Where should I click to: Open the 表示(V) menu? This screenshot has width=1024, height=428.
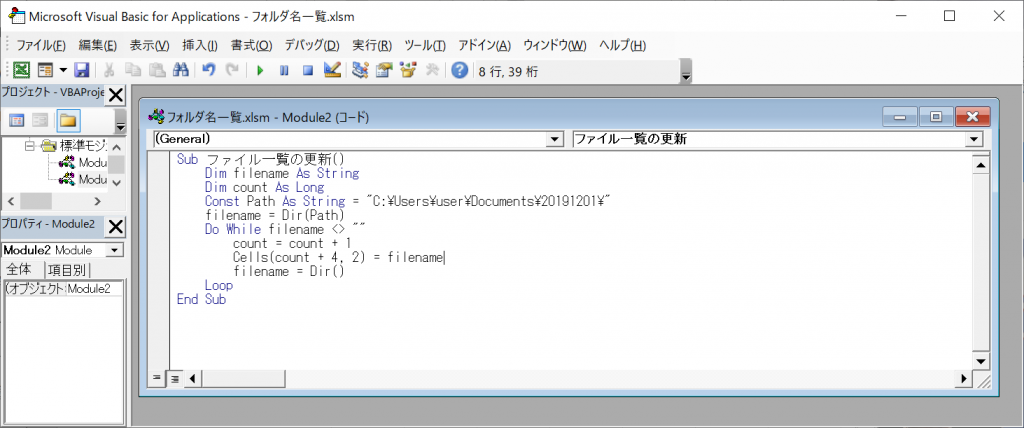click(150, 46)
